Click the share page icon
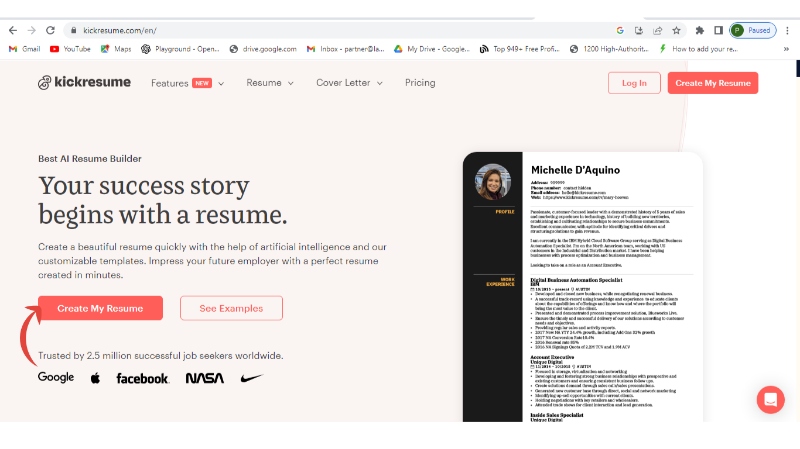Image resolution: width=800 pixels, height=449 pixels. [658, 31]
